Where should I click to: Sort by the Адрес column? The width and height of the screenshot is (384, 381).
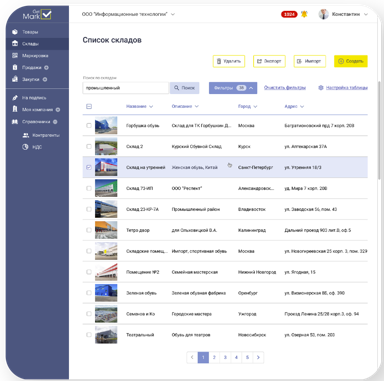(294, 106)
